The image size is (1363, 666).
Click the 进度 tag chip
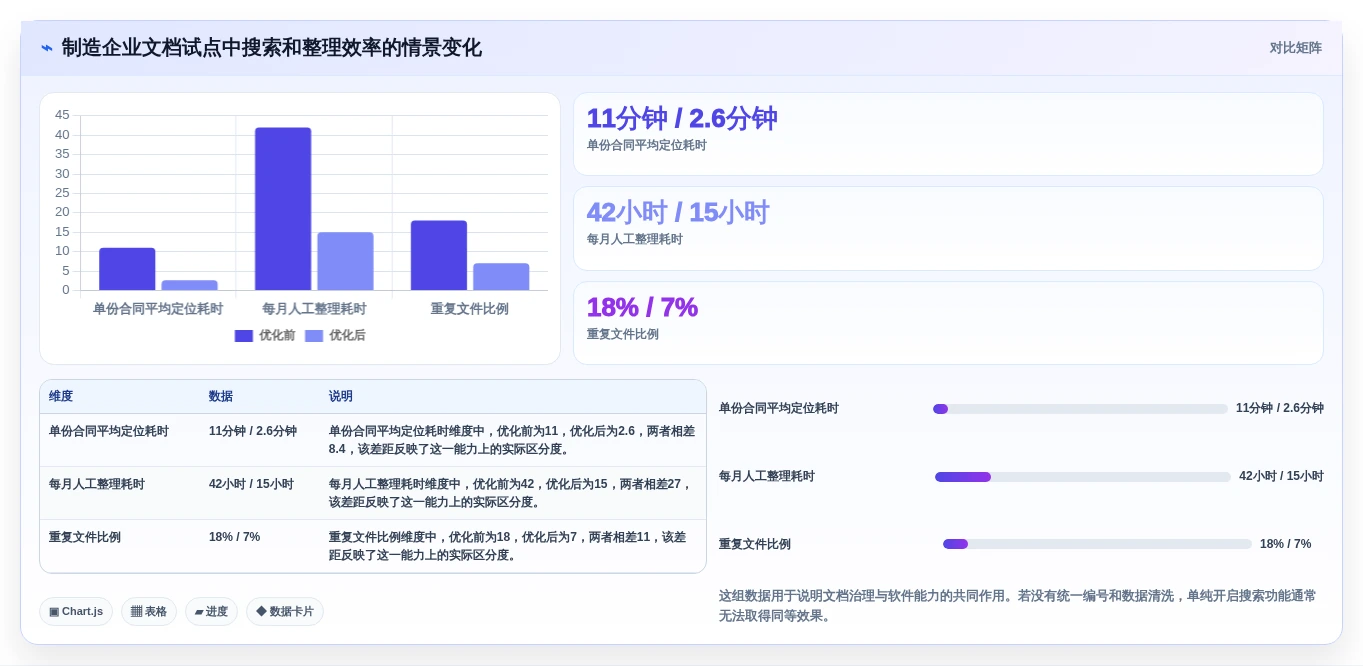211,612
